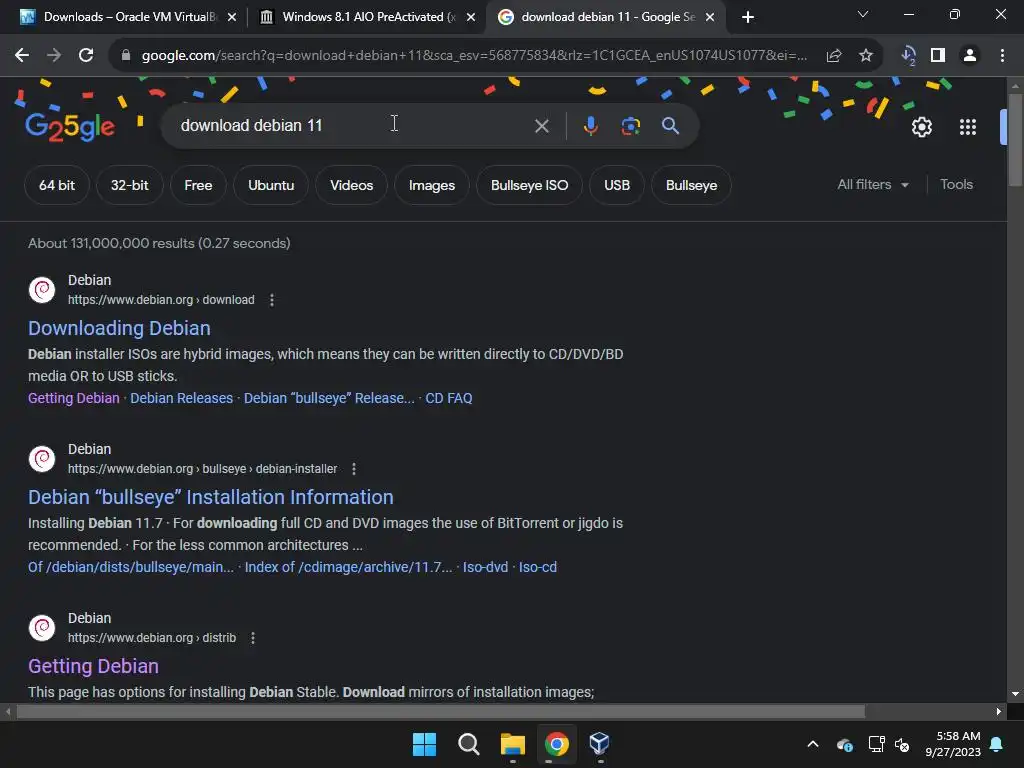Select the Ubuntu filter chip
This screenshot has width=1024, height=768.
[x=271, y=185]
